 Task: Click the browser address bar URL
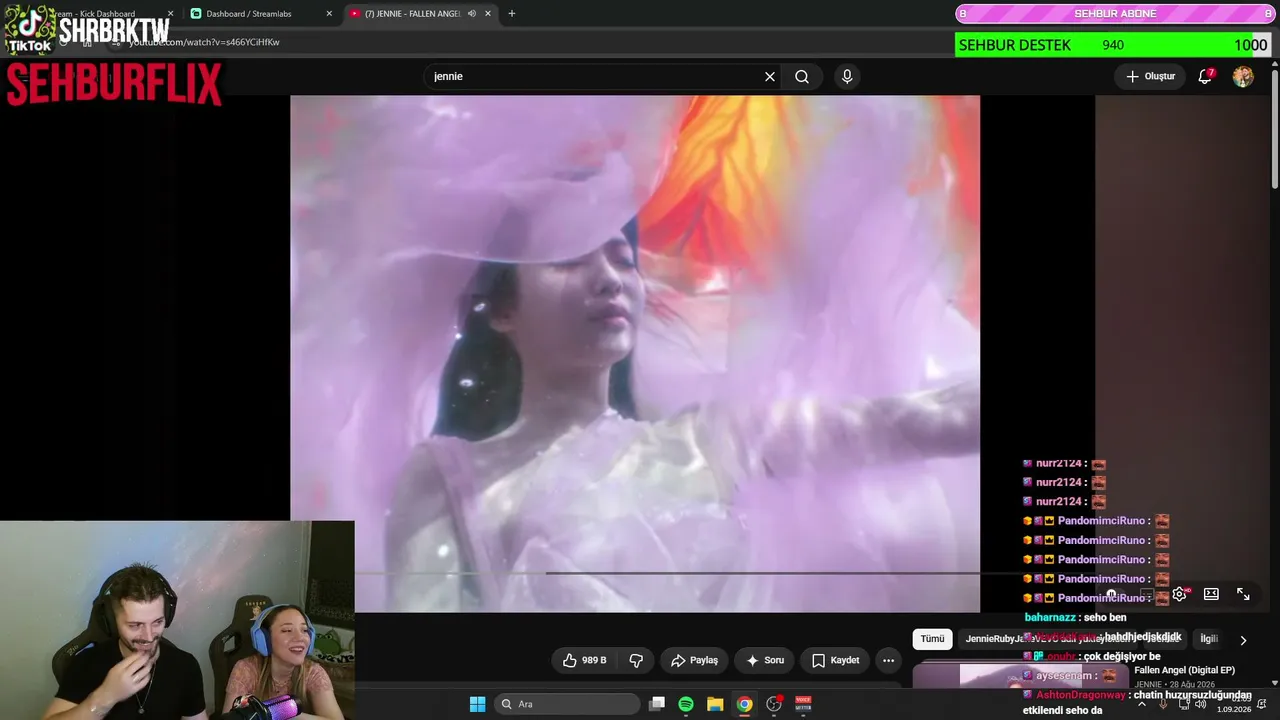point(204,43)
